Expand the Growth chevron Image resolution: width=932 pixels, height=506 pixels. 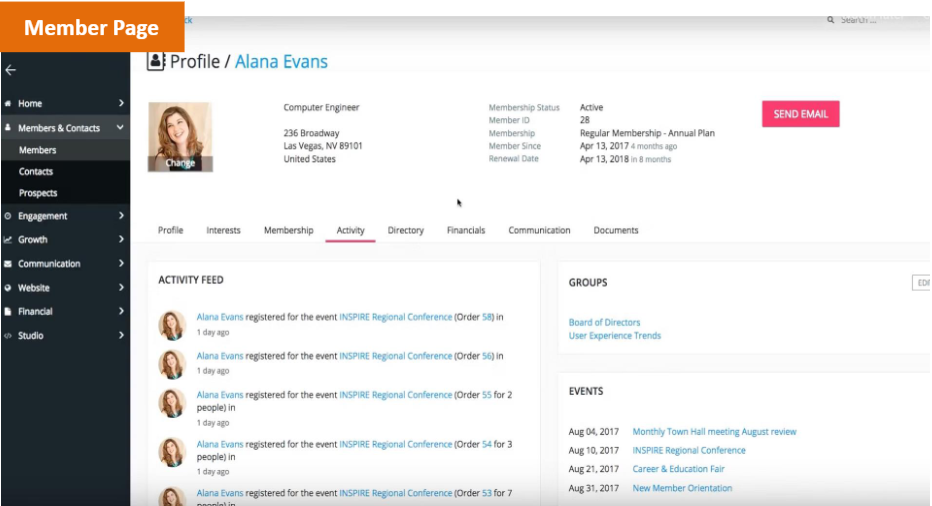click(121, 240)
